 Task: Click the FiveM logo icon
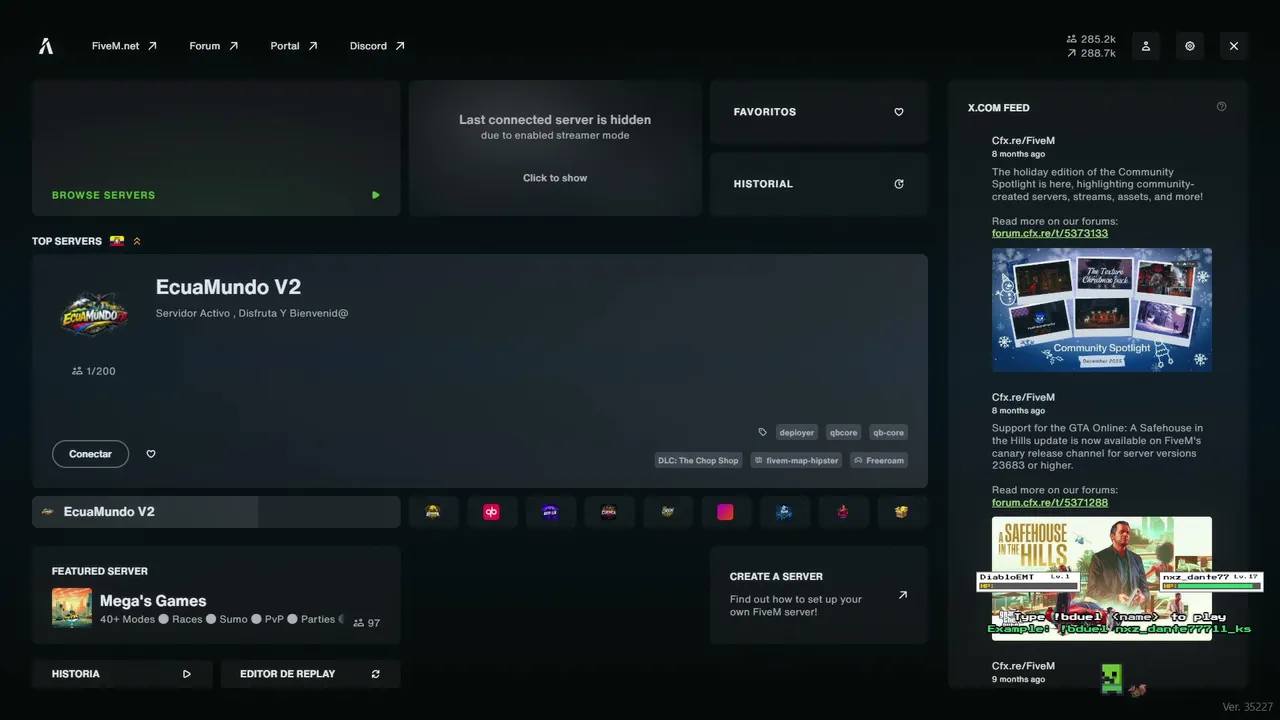pos(46,46)
